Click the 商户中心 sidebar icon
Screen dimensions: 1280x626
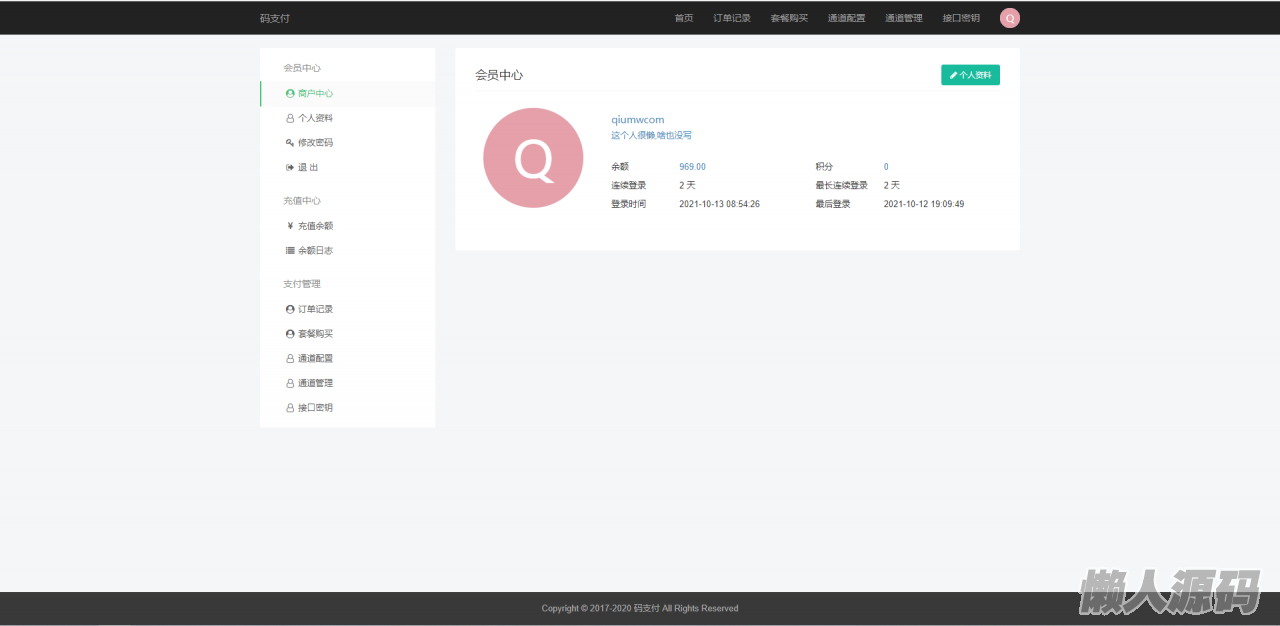(x=290, y=94)
